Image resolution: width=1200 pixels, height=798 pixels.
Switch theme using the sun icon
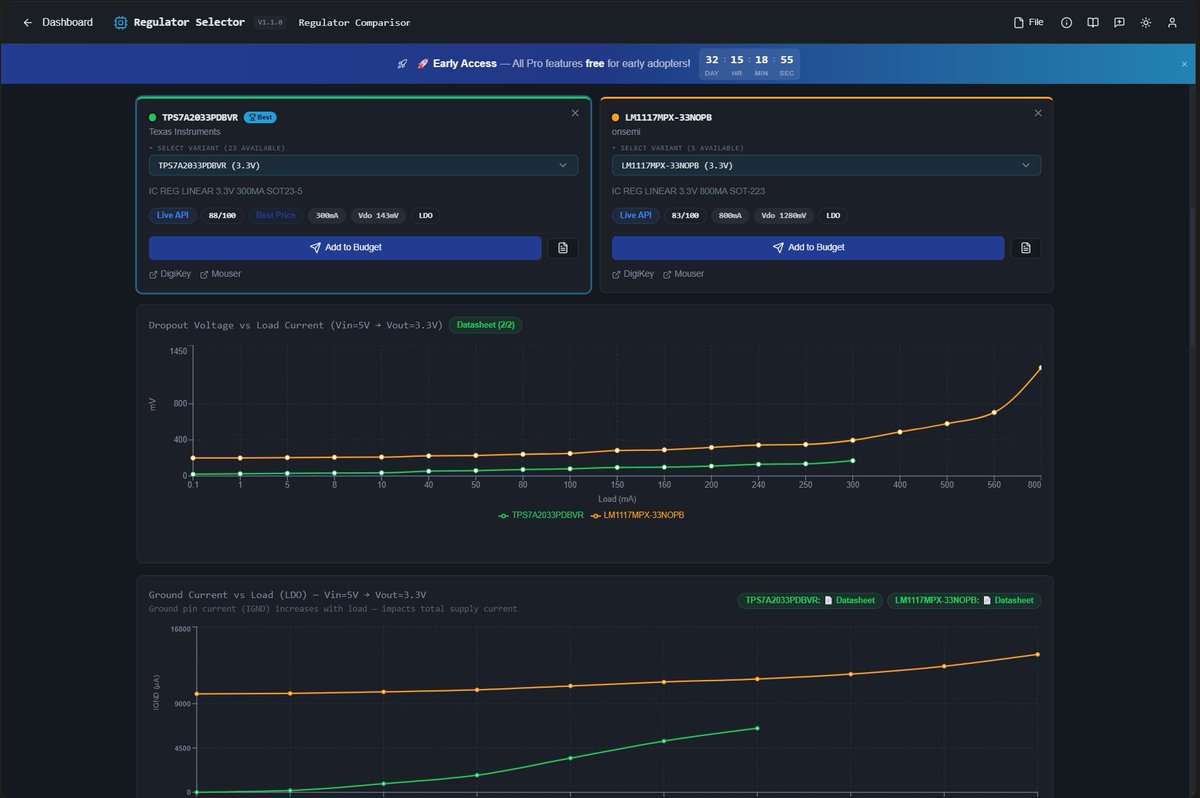pyautogui.click(x=1146, y=22)
